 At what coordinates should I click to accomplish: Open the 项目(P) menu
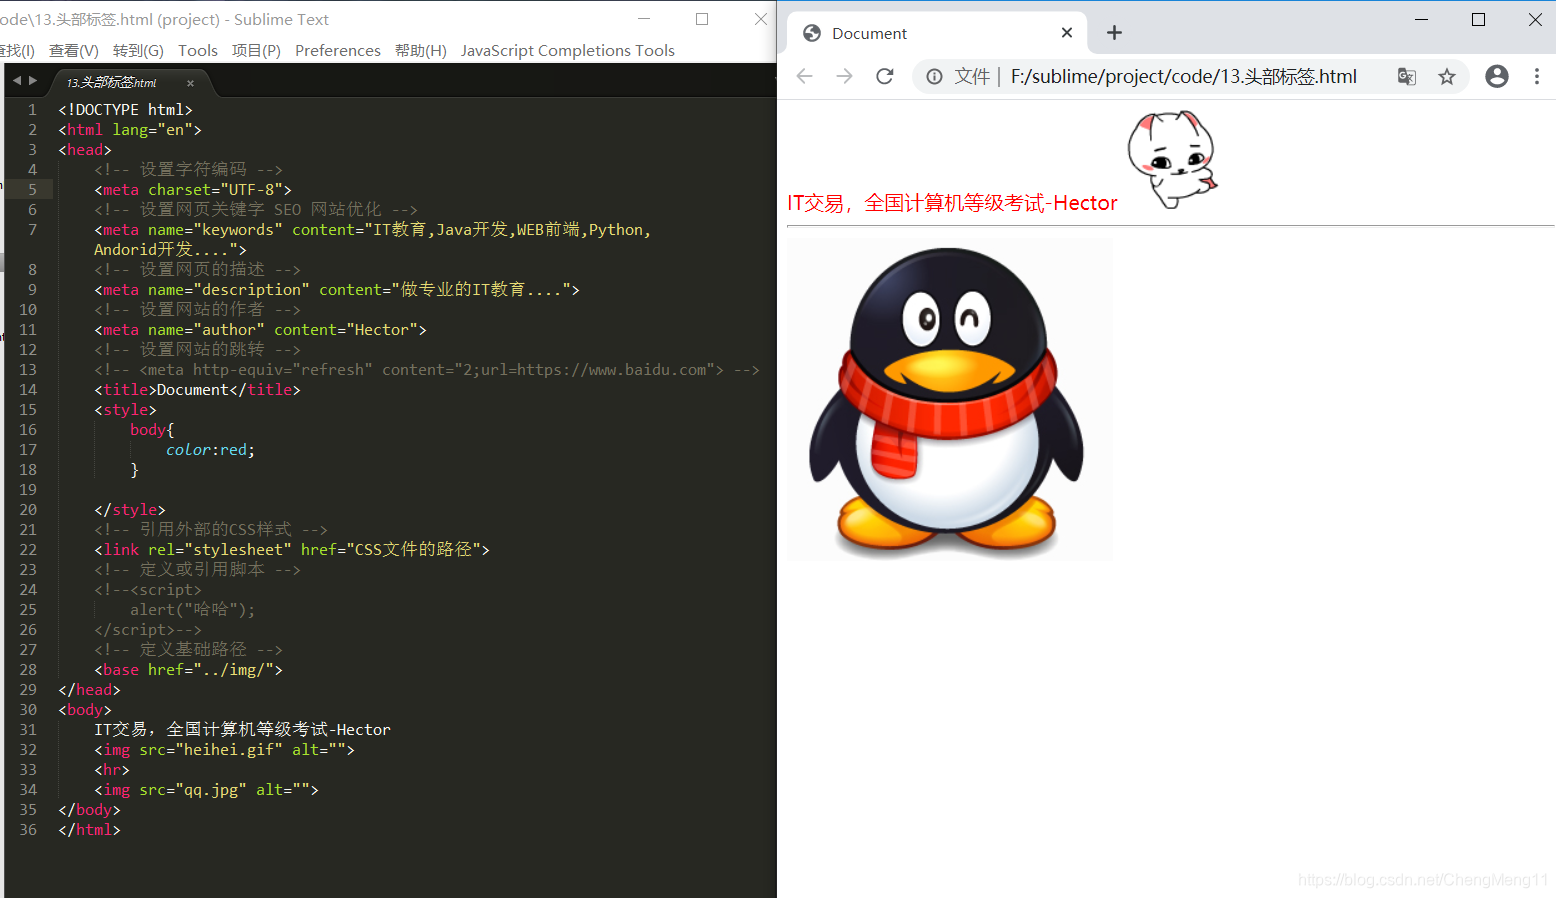(256, 51)
